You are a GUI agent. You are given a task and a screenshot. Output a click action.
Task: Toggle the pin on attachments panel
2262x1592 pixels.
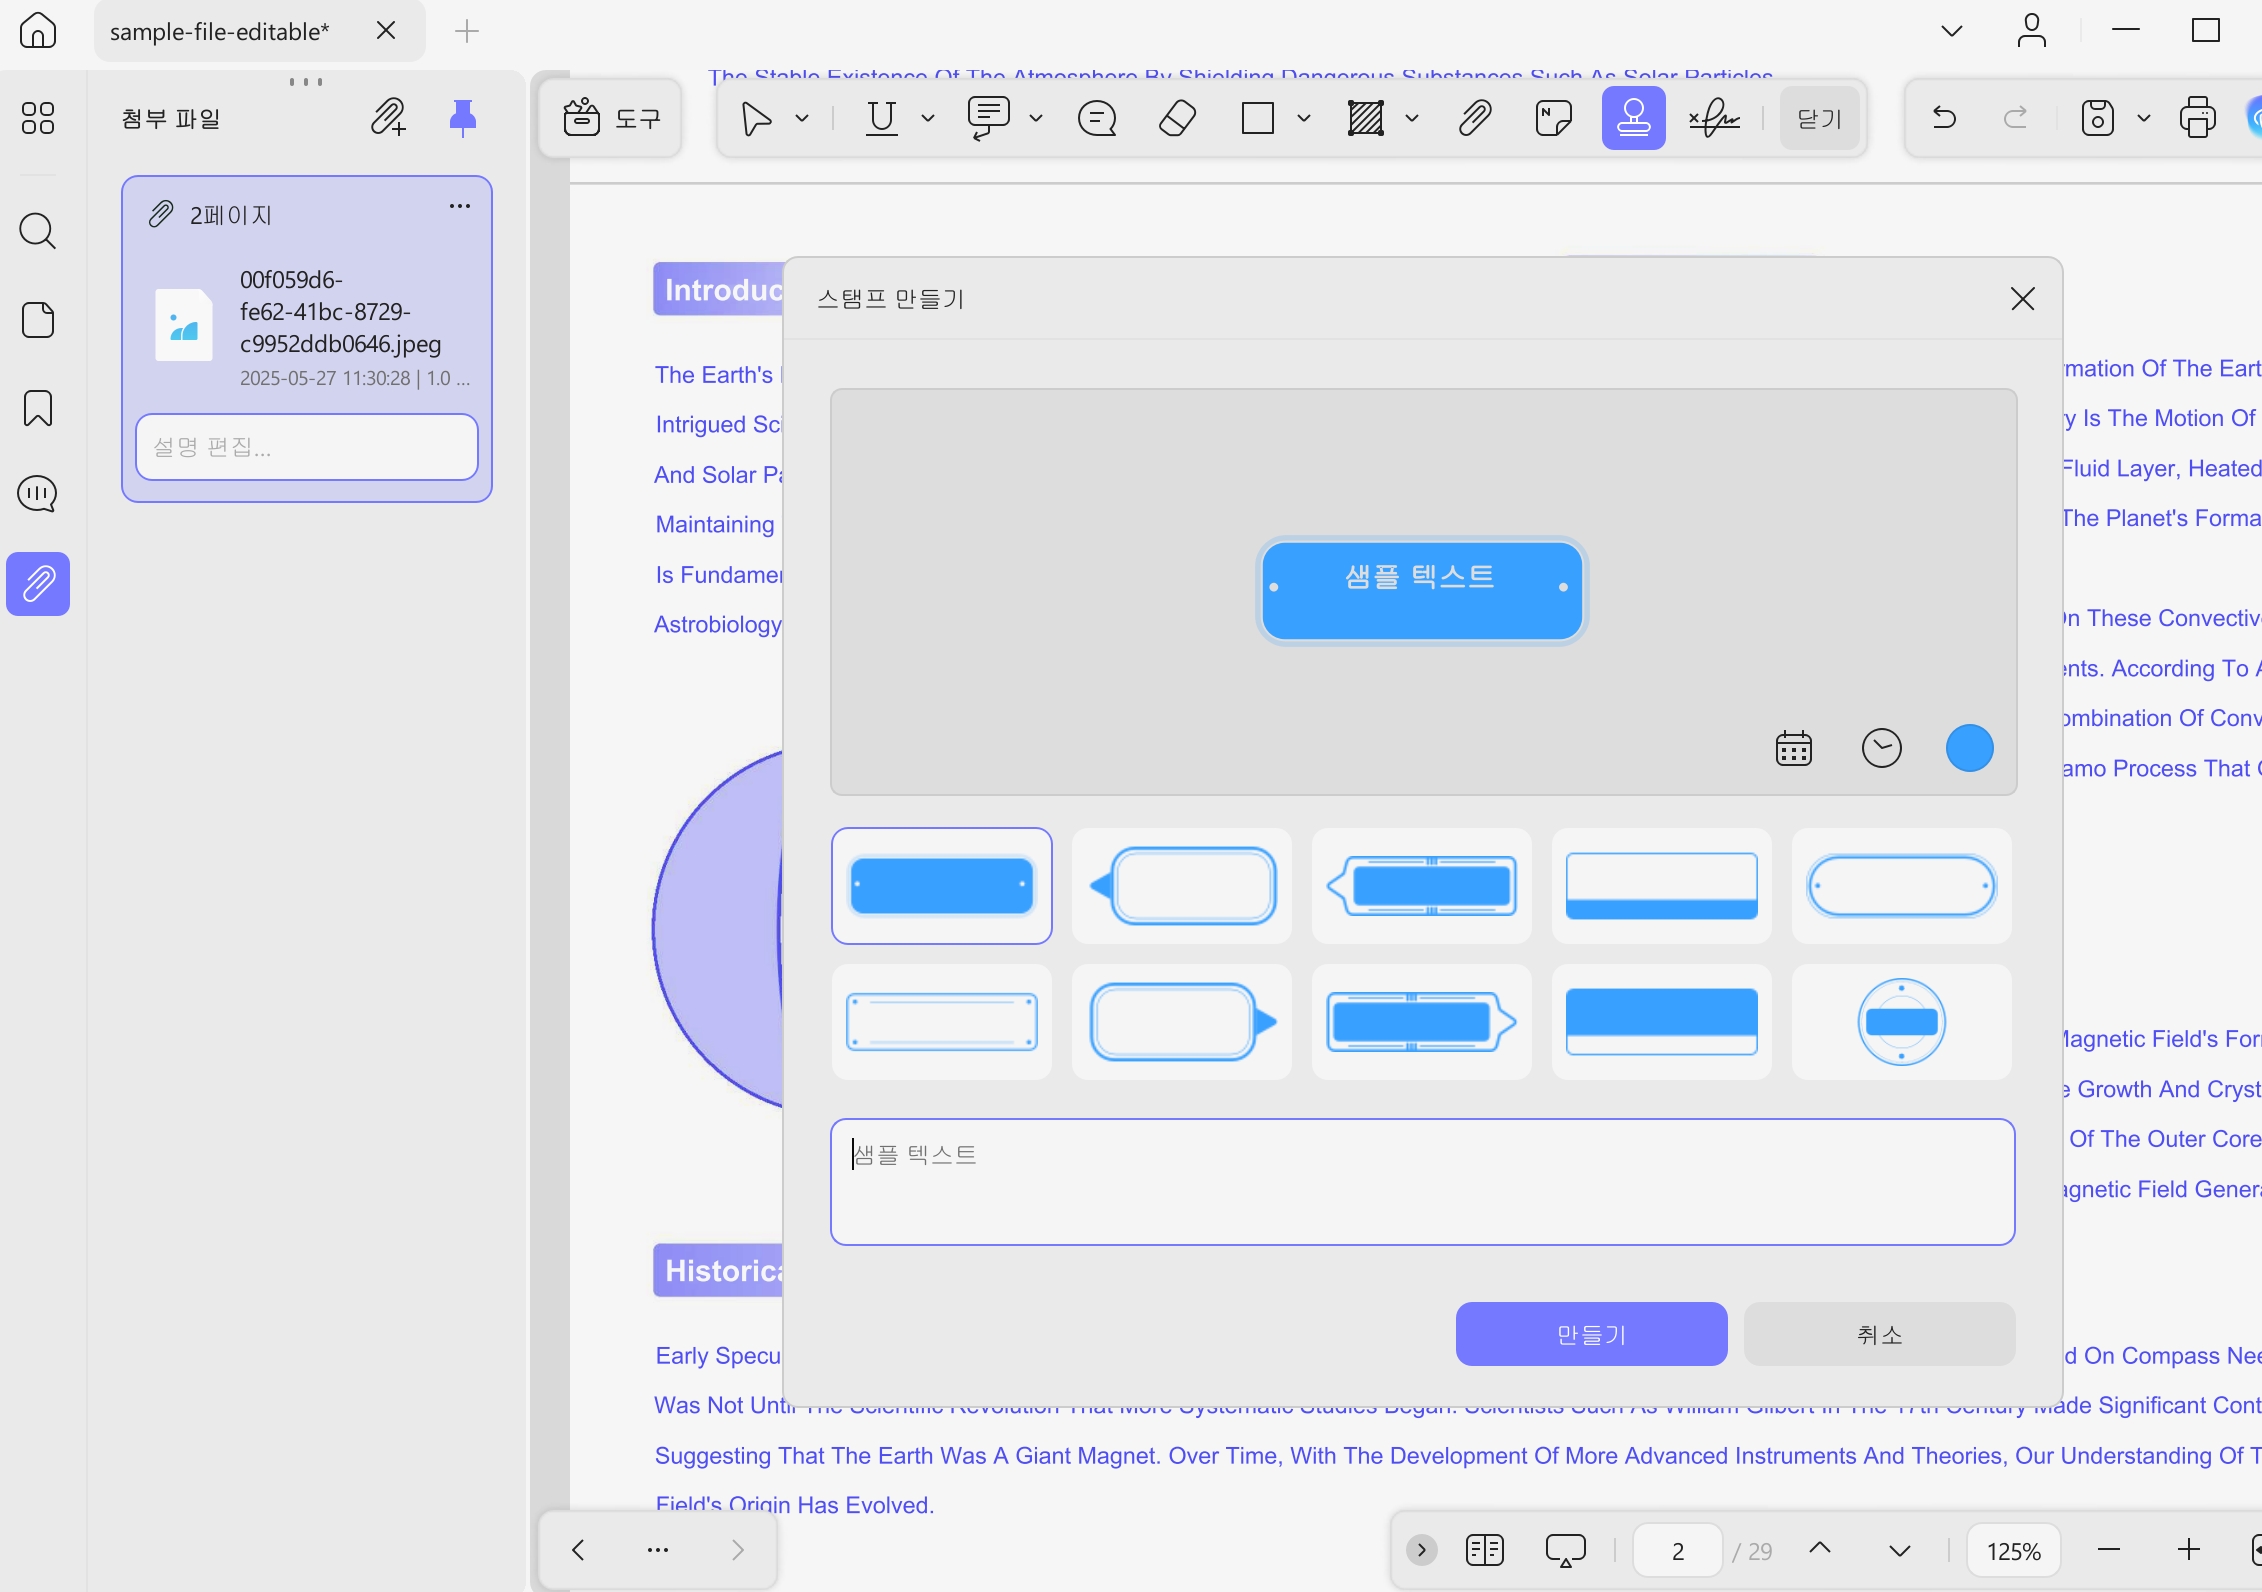(462, 118)
